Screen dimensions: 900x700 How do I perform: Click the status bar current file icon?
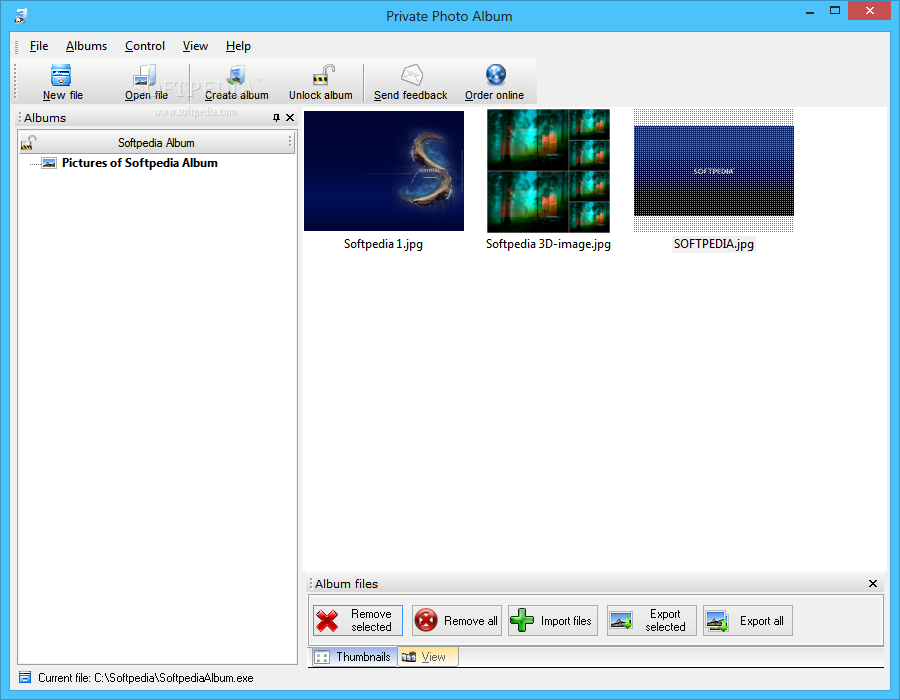click(25, 678)
